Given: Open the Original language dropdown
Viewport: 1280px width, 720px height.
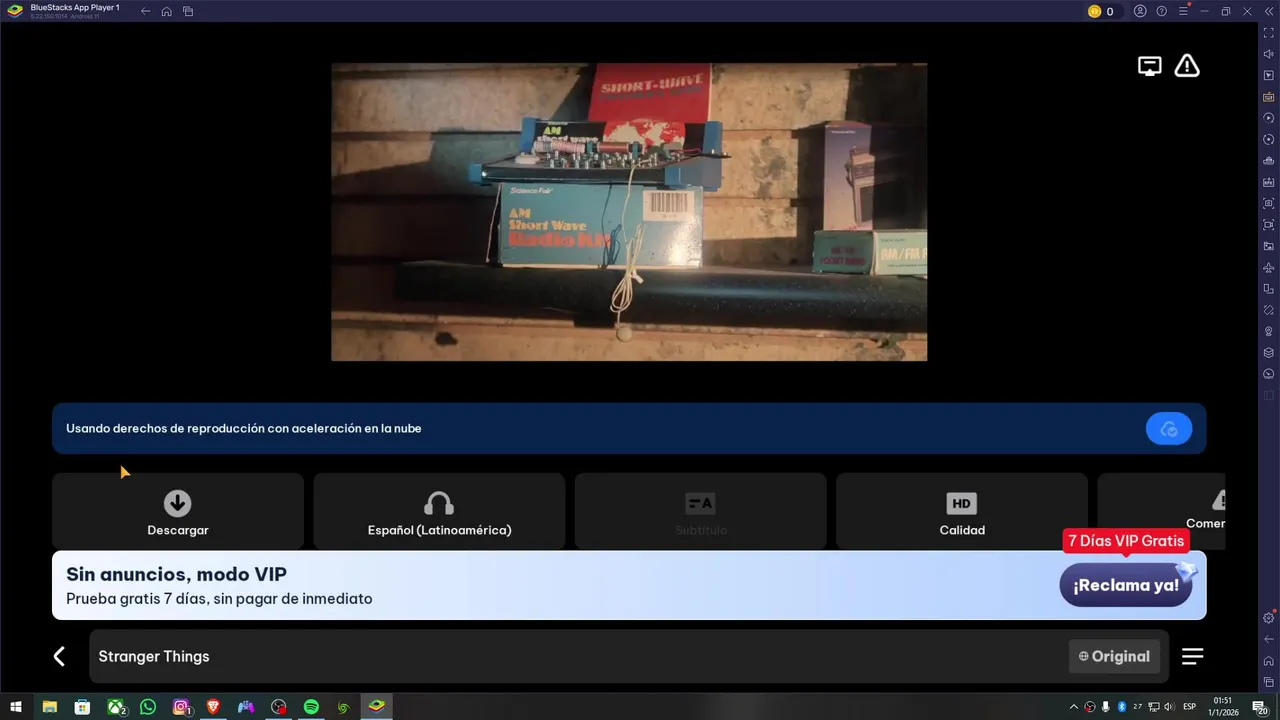Looking at the screenshot, I should [x=1114, y=656].
